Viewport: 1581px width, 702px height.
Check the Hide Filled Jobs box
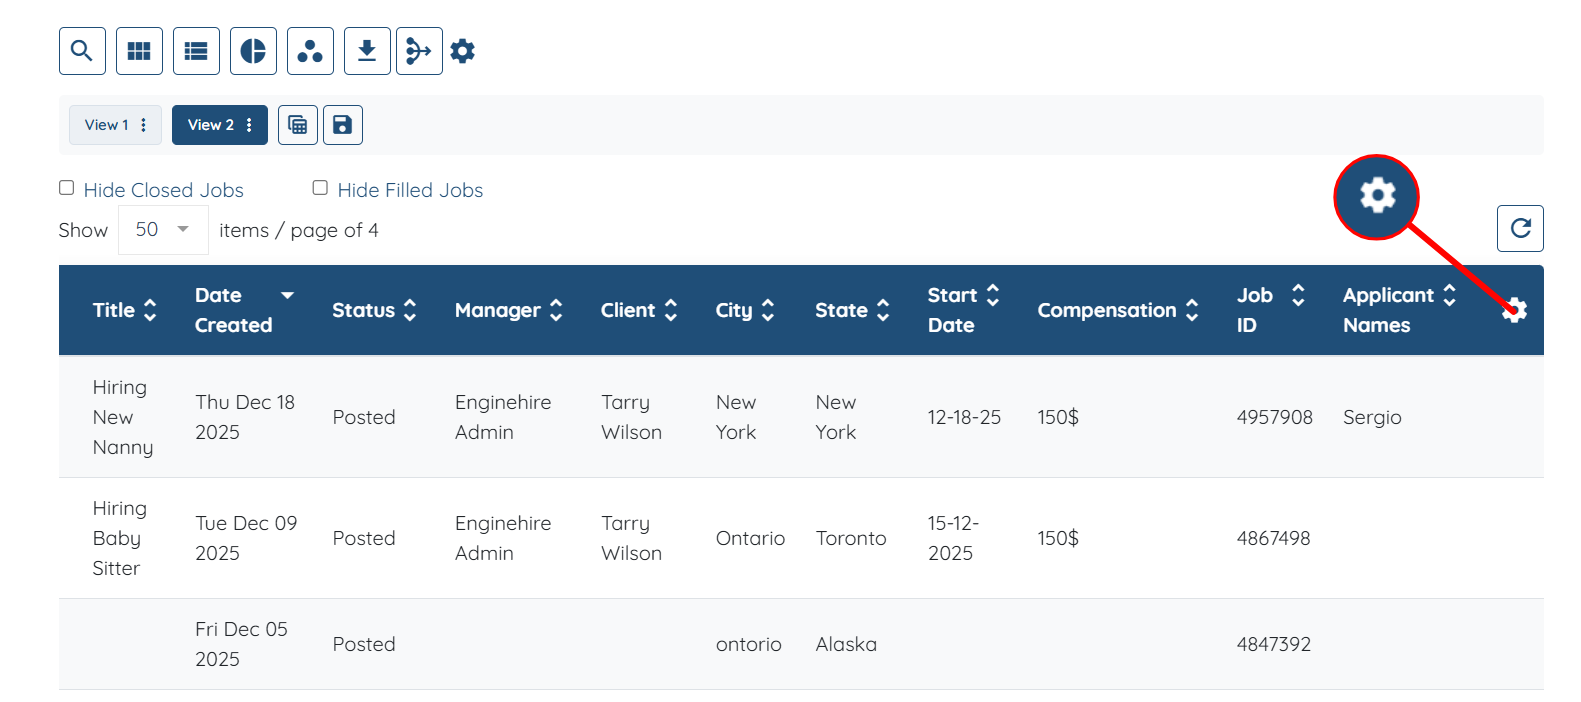[320, 188]
